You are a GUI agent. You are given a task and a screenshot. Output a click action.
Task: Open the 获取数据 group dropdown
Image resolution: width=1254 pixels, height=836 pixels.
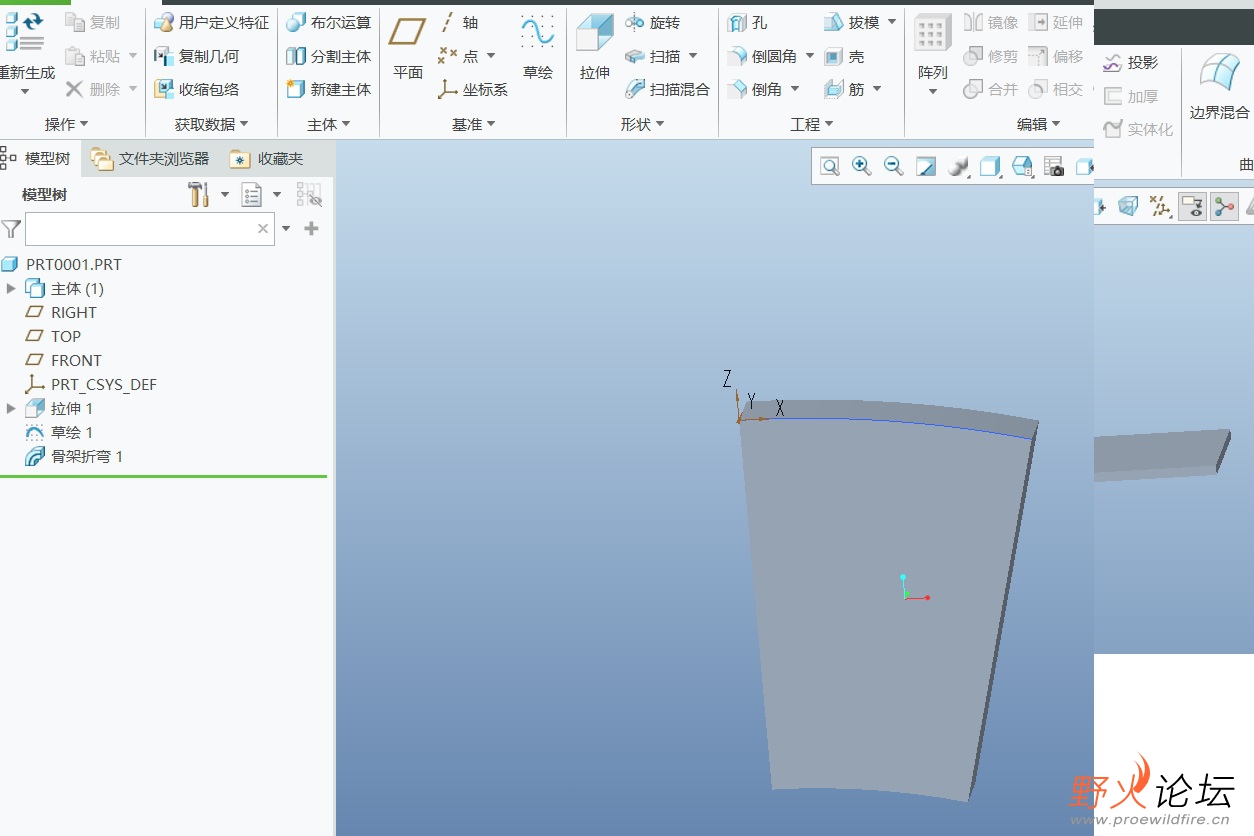click(x=211, y=124)
